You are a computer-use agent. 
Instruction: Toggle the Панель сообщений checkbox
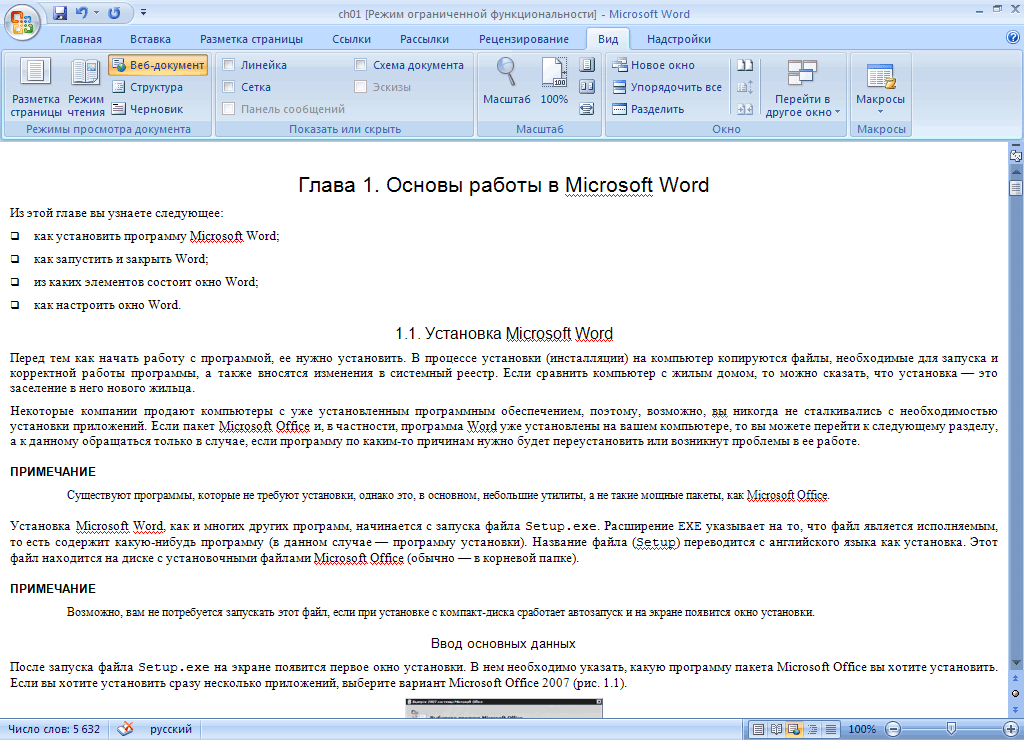point(229,109)
